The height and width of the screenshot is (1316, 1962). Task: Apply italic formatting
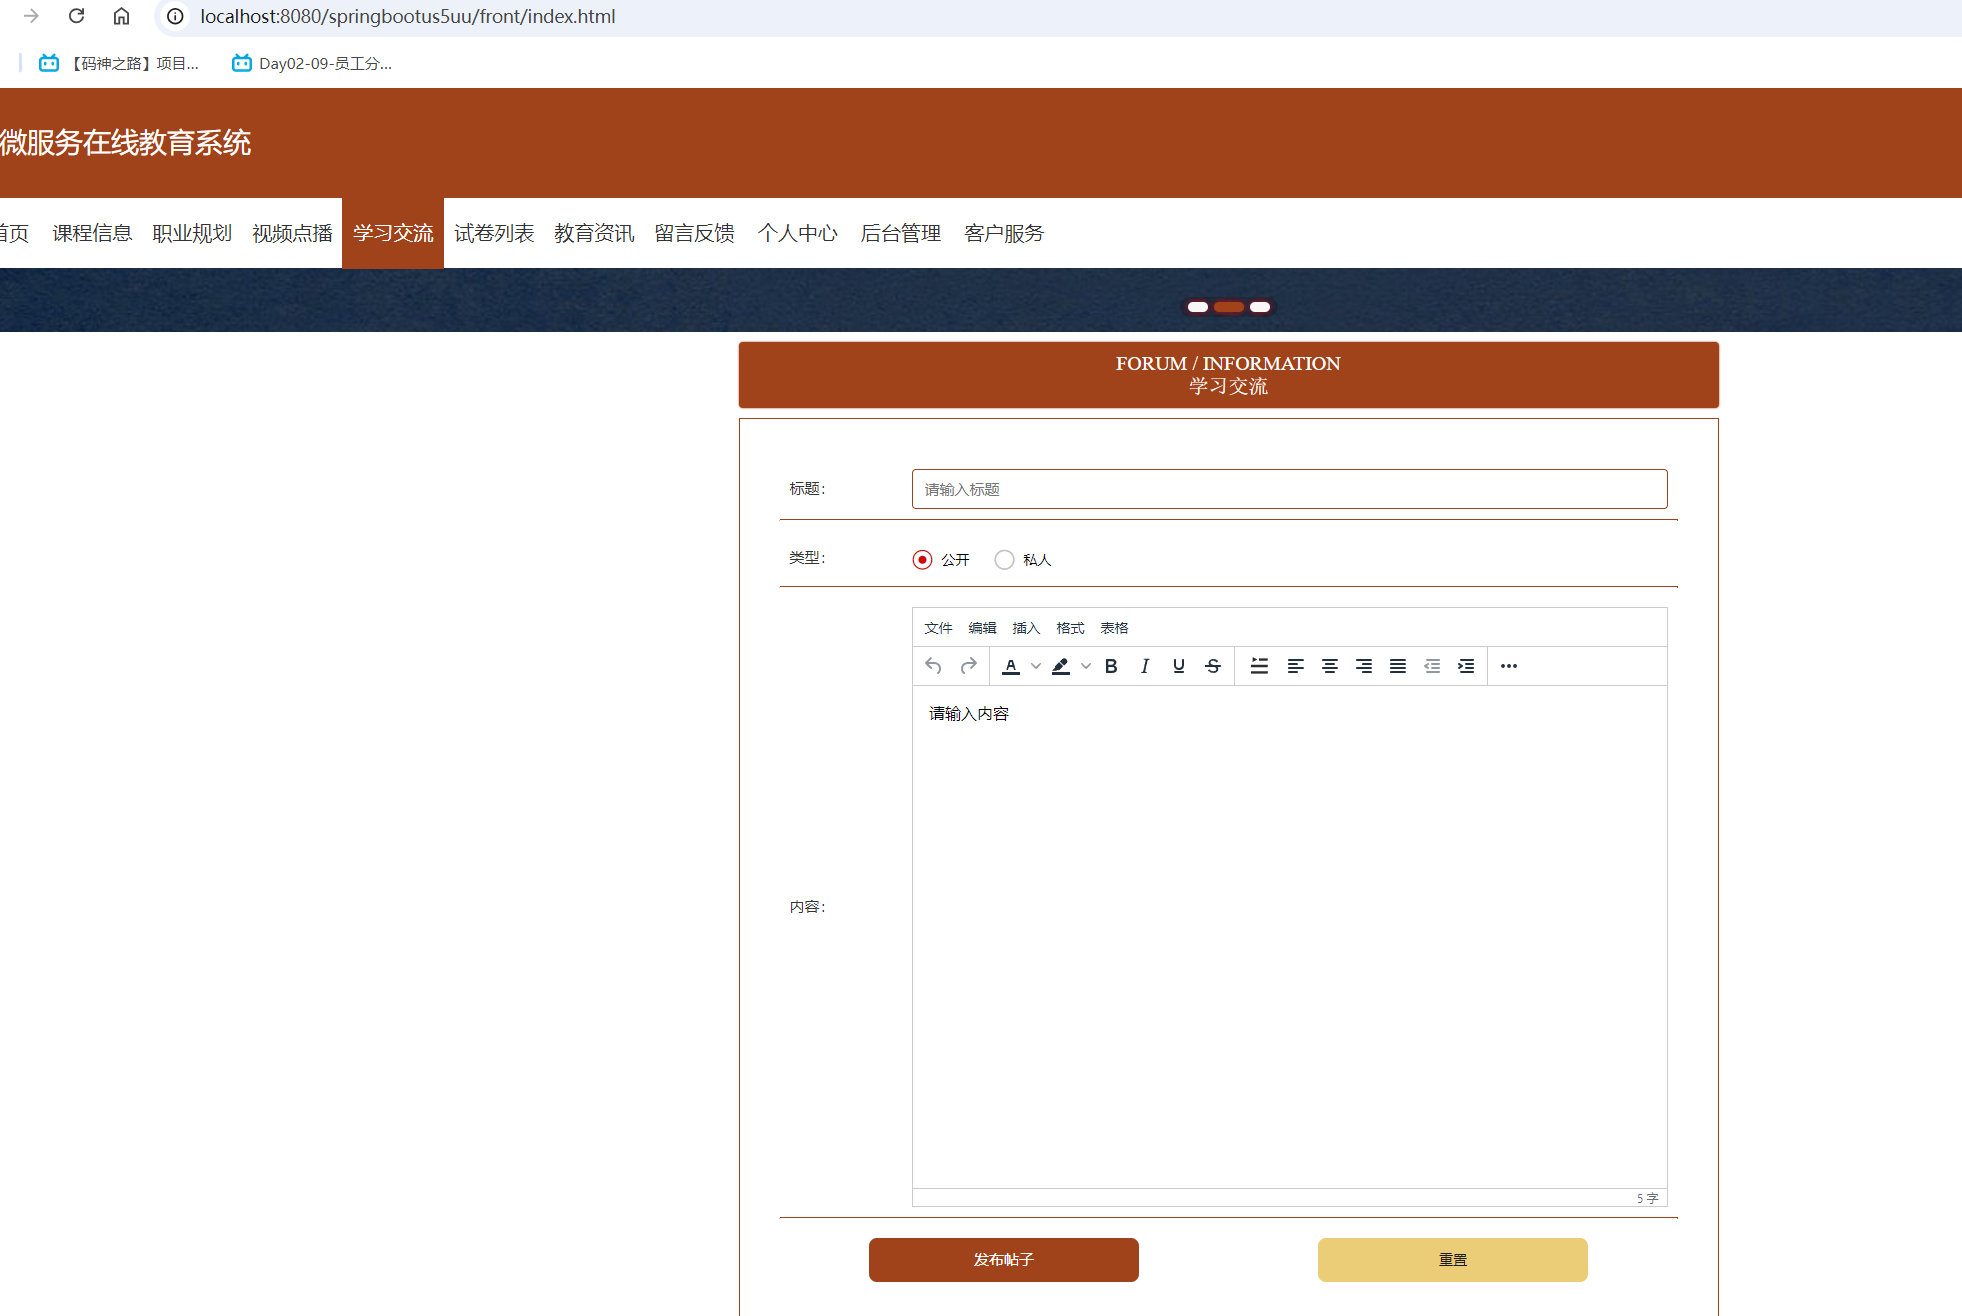coord(1144,666)
